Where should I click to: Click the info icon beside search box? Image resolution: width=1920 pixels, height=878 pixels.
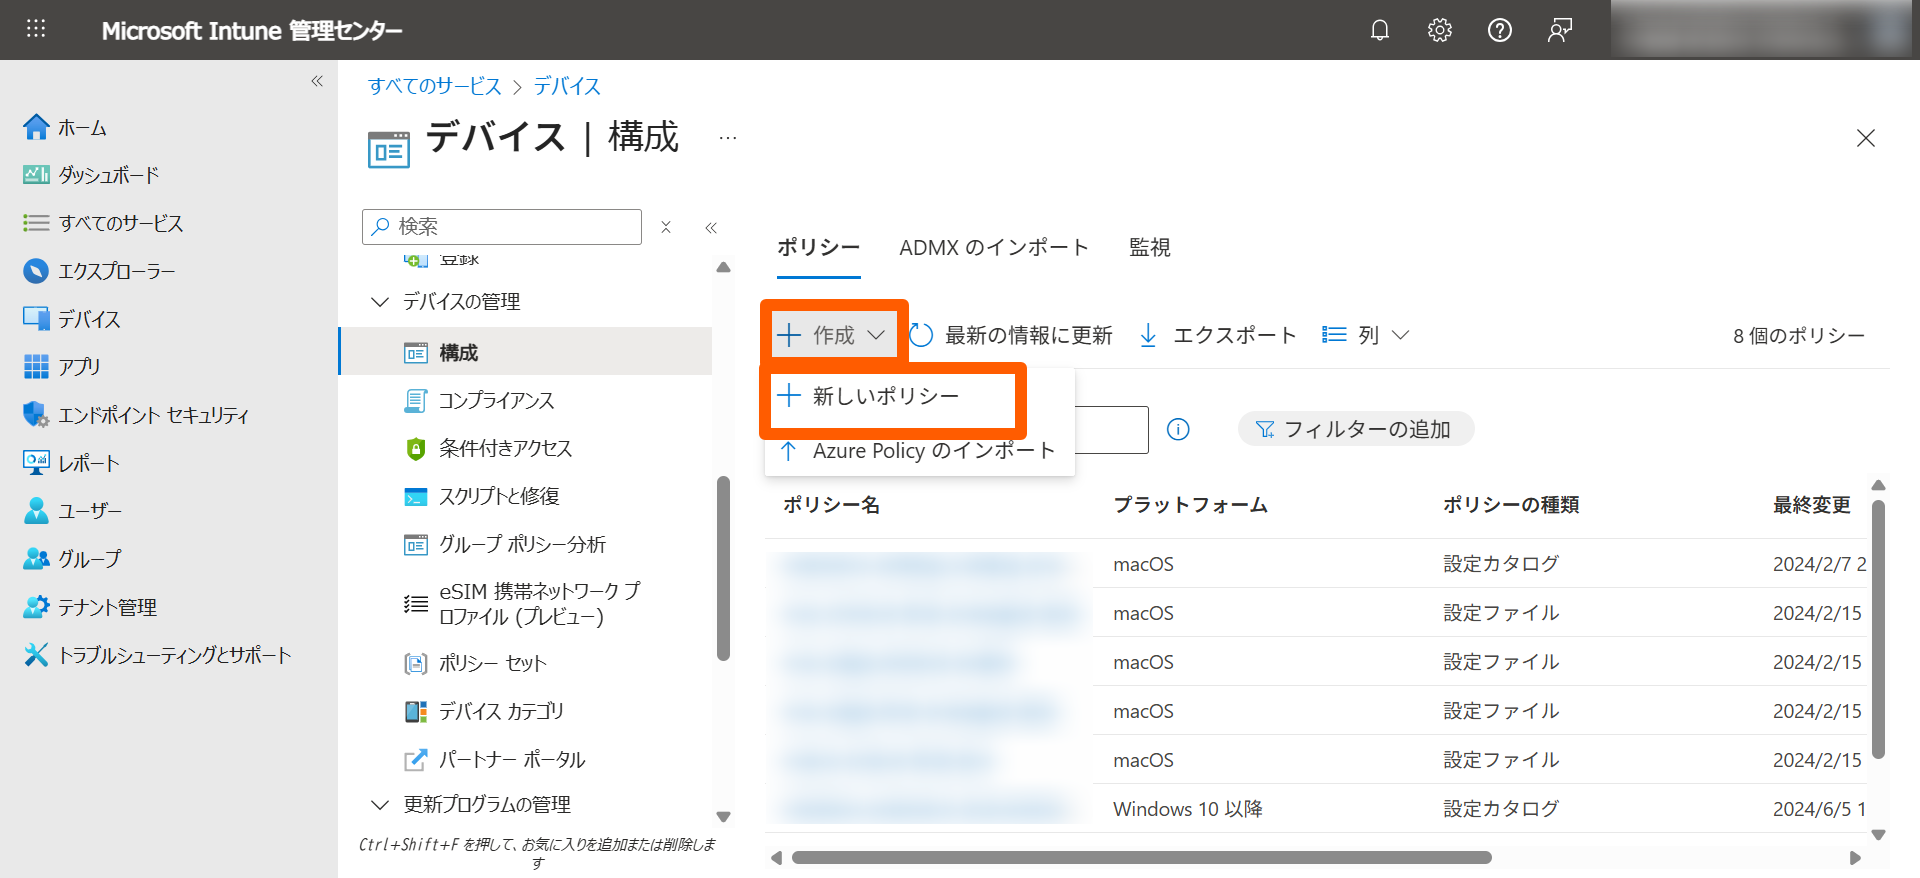point(1178,430)
